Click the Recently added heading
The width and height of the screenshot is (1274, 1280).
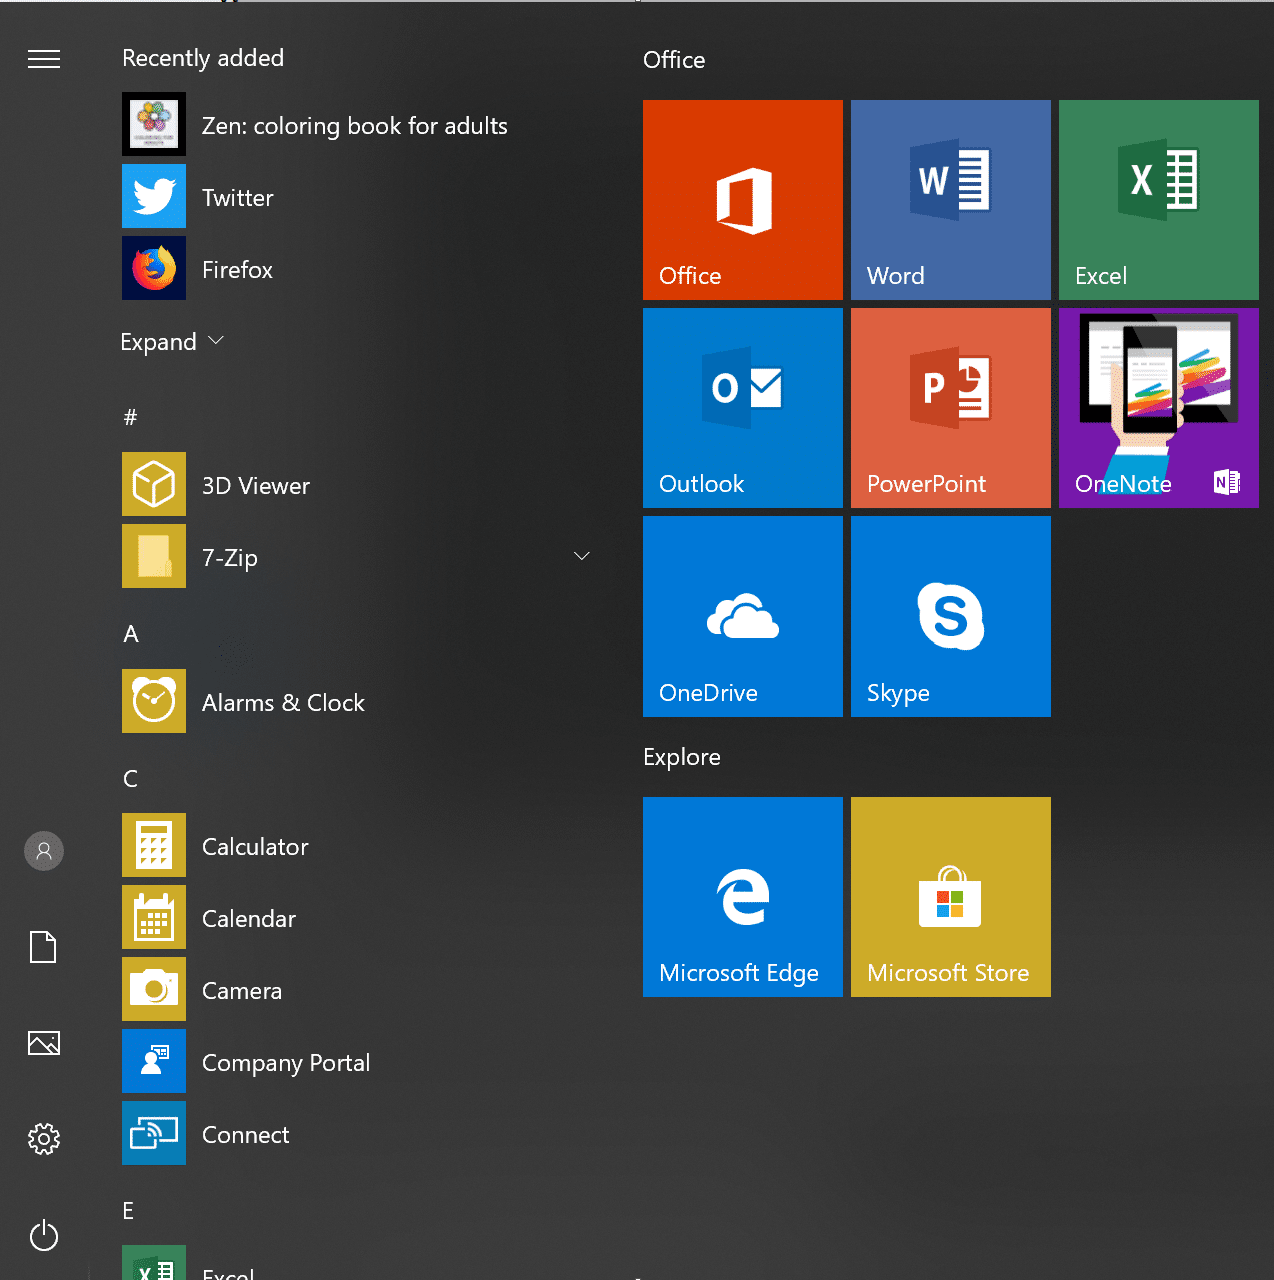click(x=203, y=58)
